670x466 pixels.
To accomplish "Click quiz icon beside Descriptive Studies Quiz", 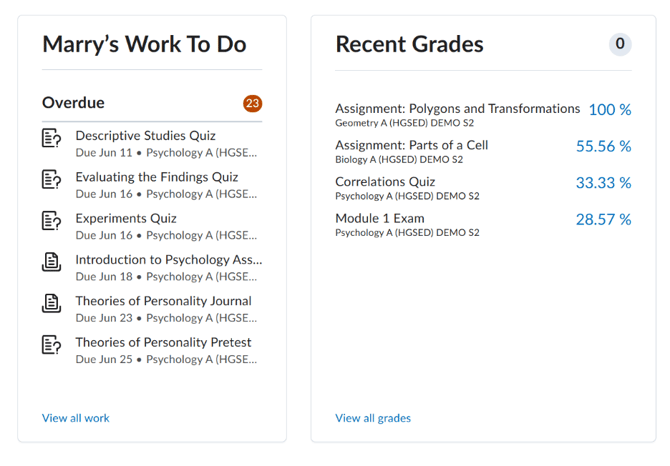I will click(51, 138).
